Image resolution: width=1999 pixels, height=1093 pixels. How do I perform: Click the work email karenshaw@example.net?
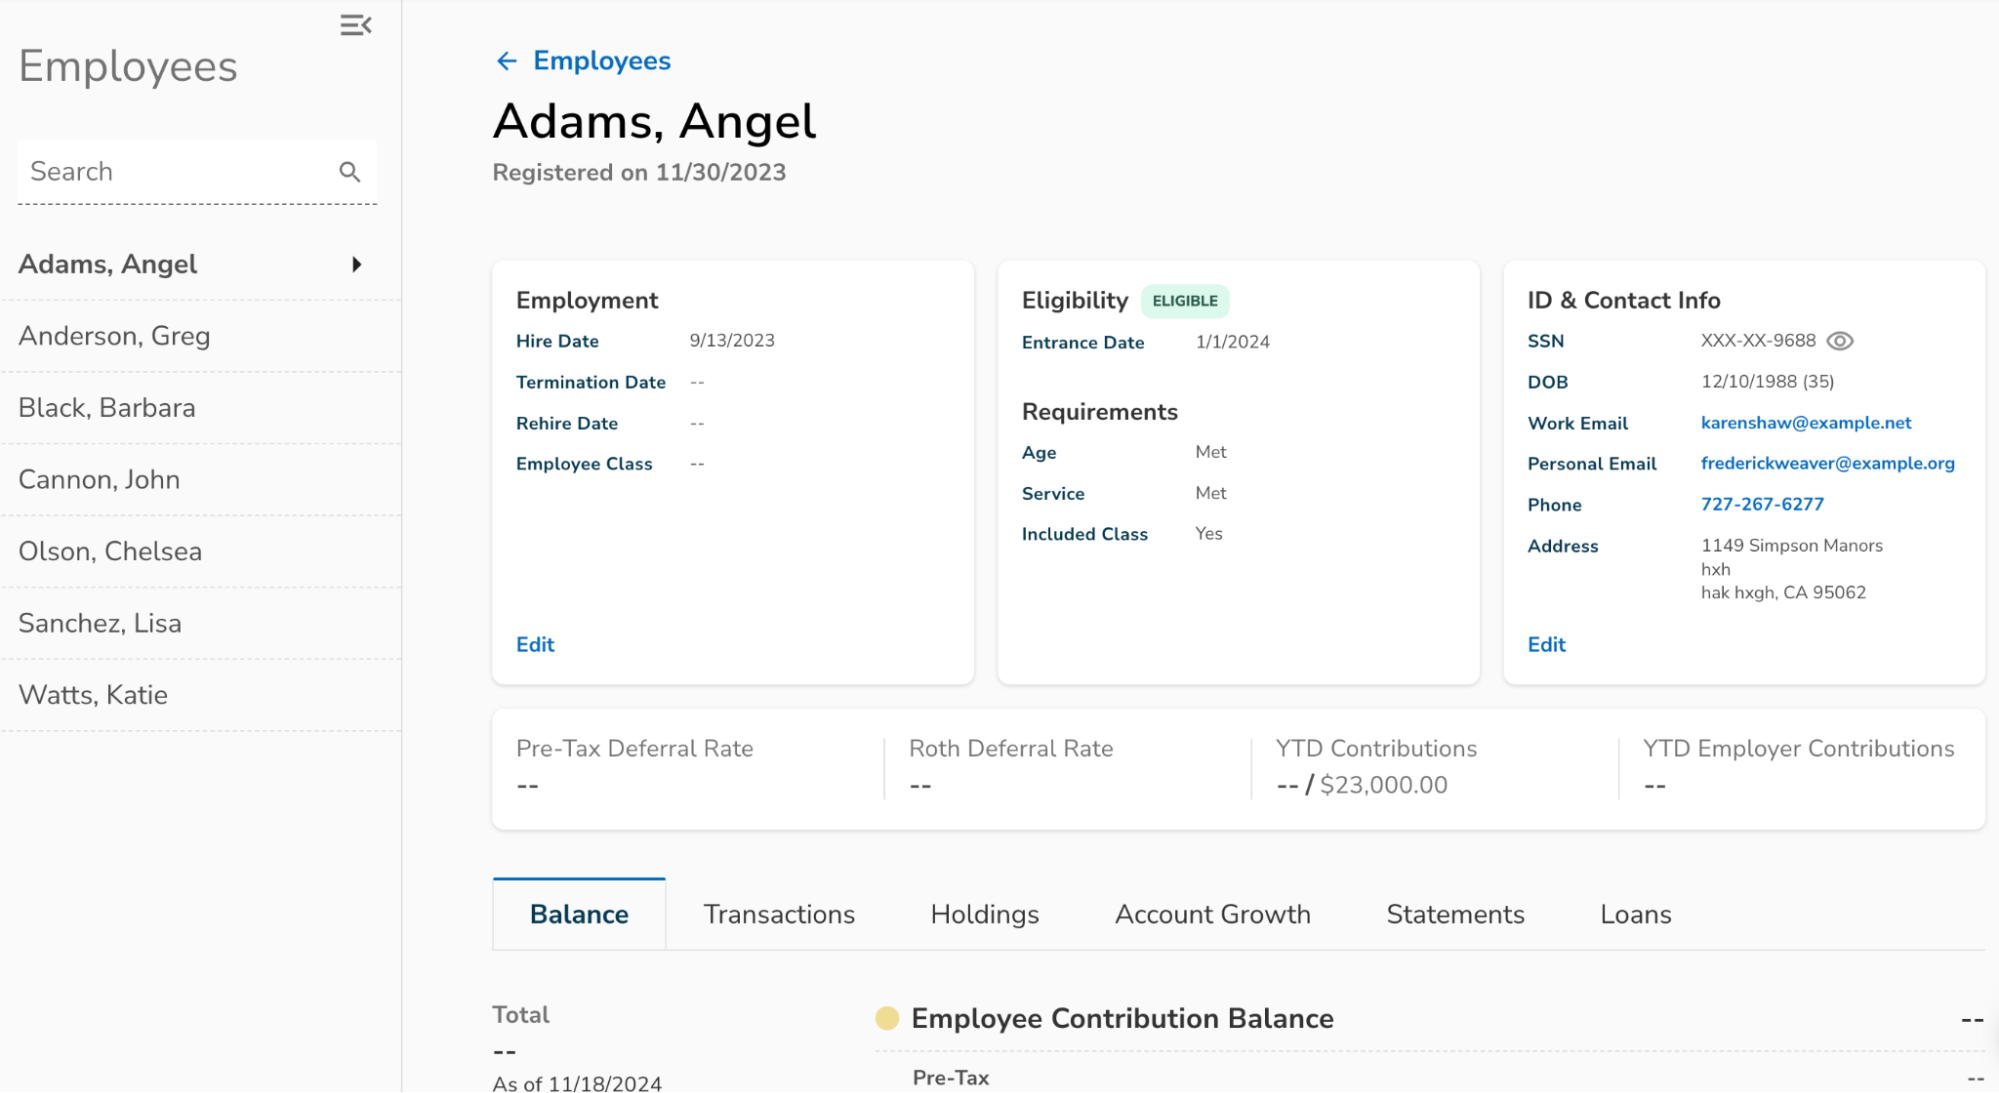pyautogui.click(x=1805, y=423)
